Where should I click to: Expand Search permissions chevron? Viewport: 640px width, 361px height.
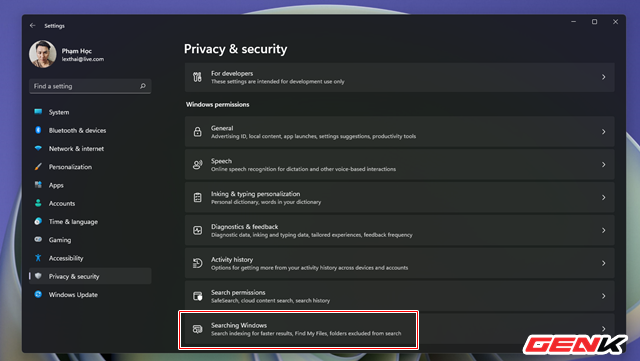click(603, 296)
